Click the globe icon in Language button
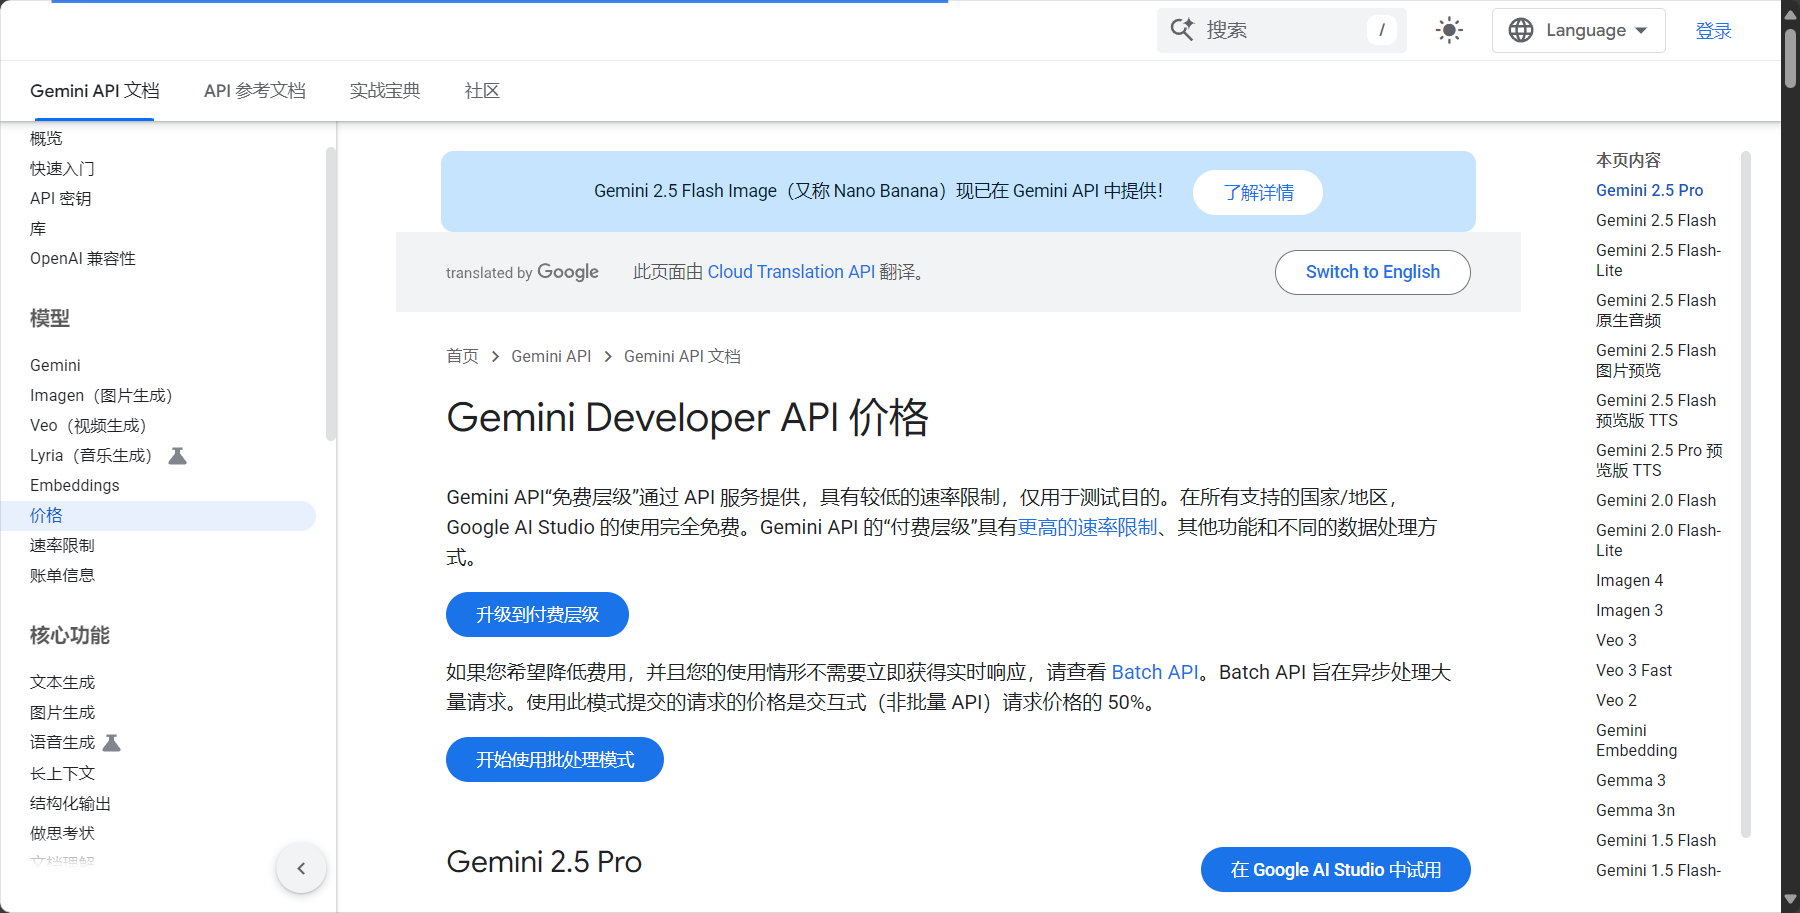 [1521, 30]
